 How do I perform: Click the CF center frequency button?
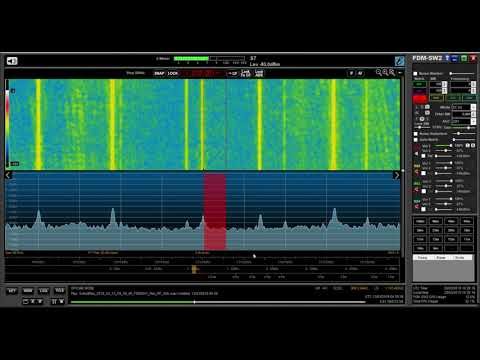[x=232, y=73]
